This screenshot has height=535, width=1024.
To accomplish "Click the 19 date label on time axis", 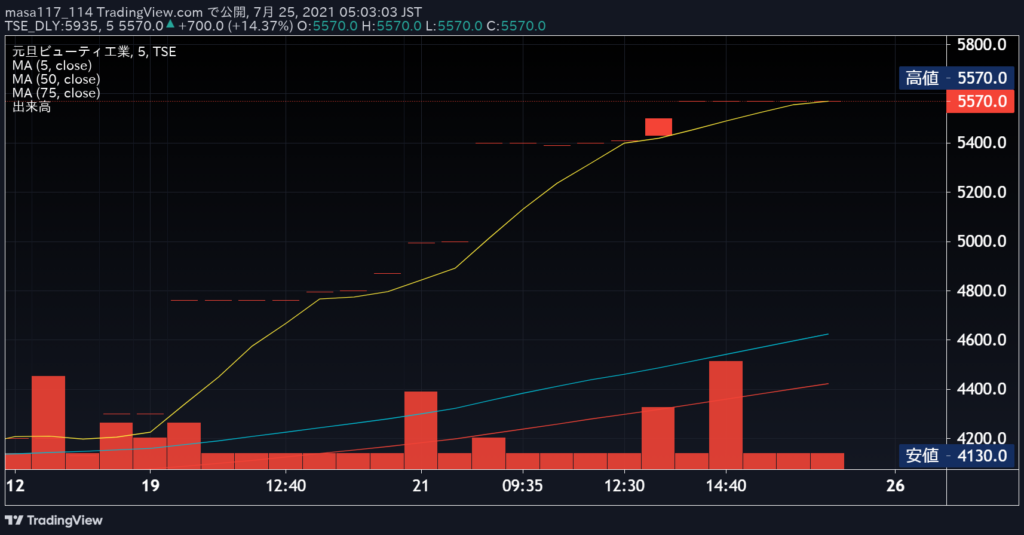I will point(150,485).
